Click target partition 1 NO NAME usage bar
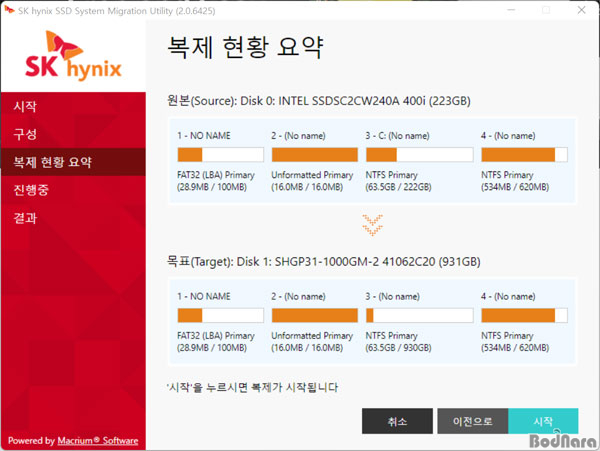Image resolution: width=600 pixels, height=451 pixels. (220, 315)
